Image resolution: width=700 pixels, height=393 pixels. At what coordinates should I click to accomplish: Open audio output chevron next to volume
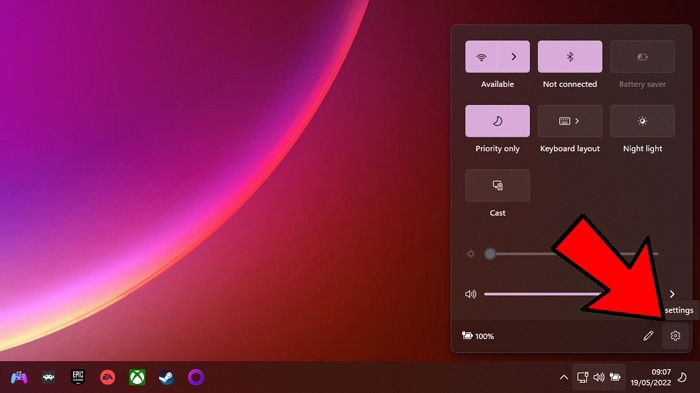[672, 294]
